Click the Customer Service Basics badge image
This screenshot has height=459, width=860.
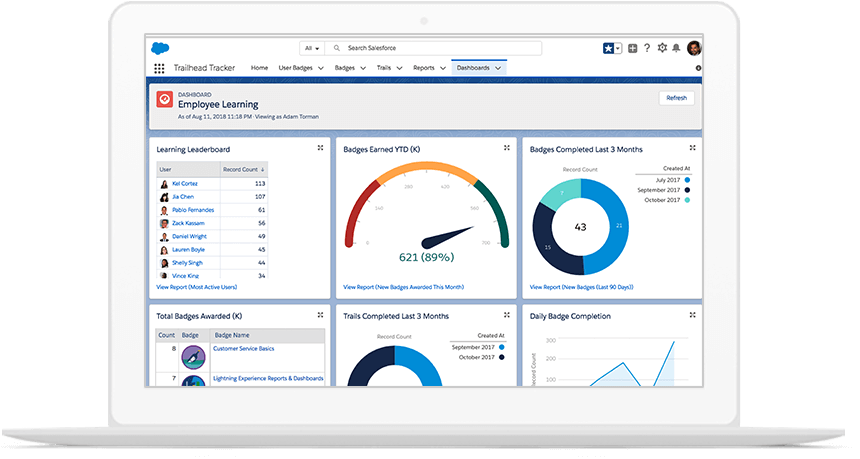coord(193,358)
